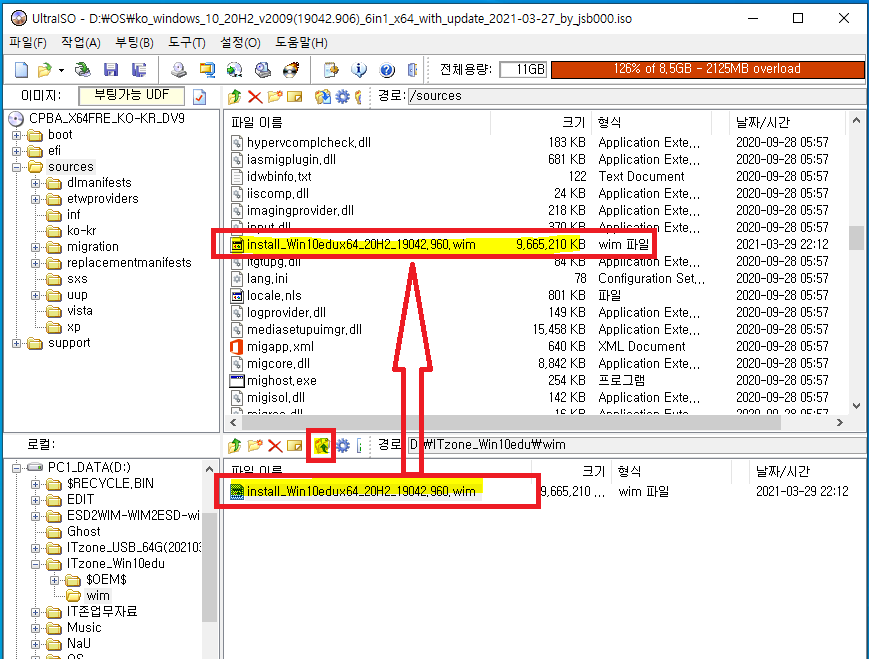Open an existing ISO file
The image size is (869, 659).
tap(44, 70)
